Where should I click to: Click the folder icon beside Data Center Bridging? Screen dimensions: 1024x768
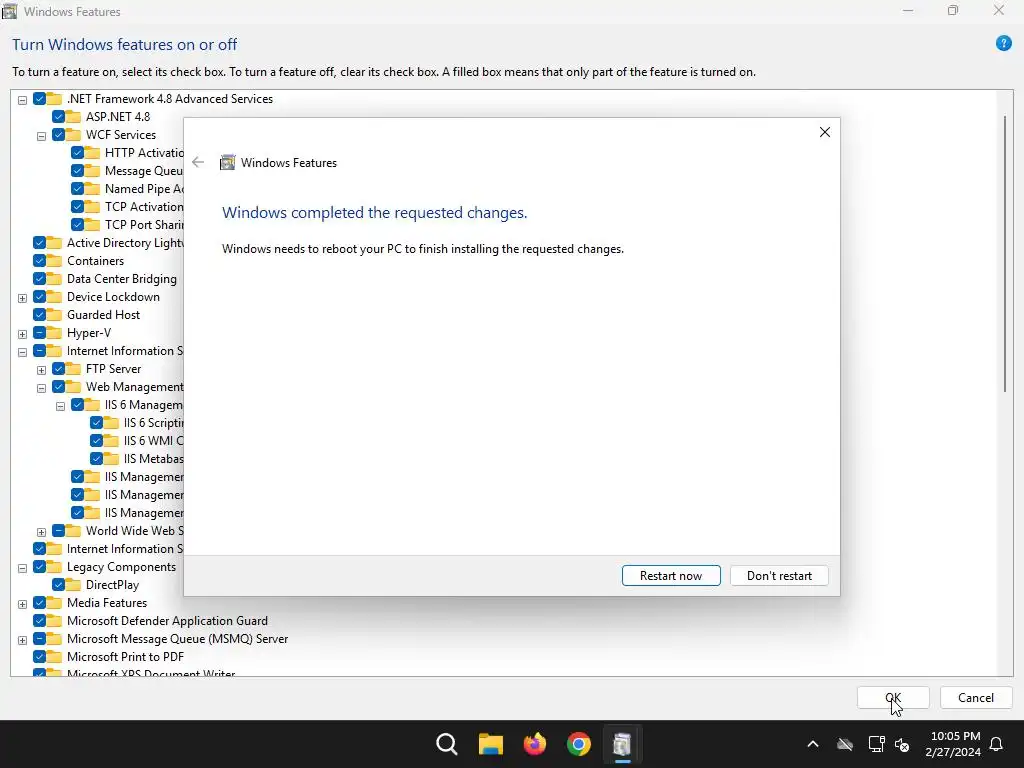click(x=55, y=279)
